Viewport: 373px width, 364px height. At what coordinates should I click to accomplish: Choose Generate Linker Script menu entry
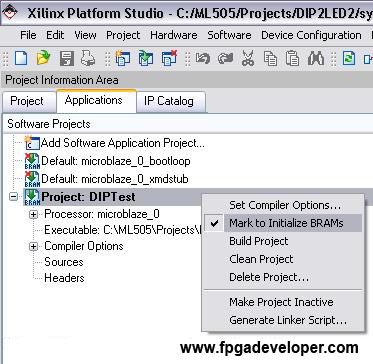tap(288, 320)
